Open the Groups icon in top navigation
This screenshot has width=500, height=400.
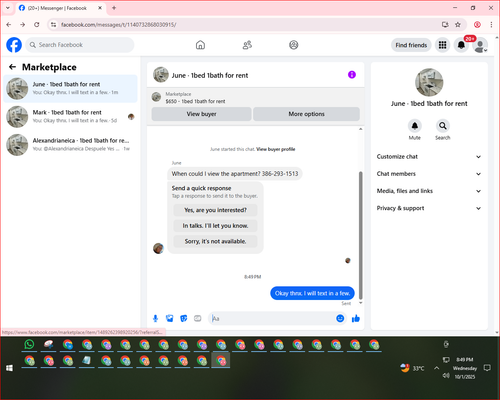[294, 45]
